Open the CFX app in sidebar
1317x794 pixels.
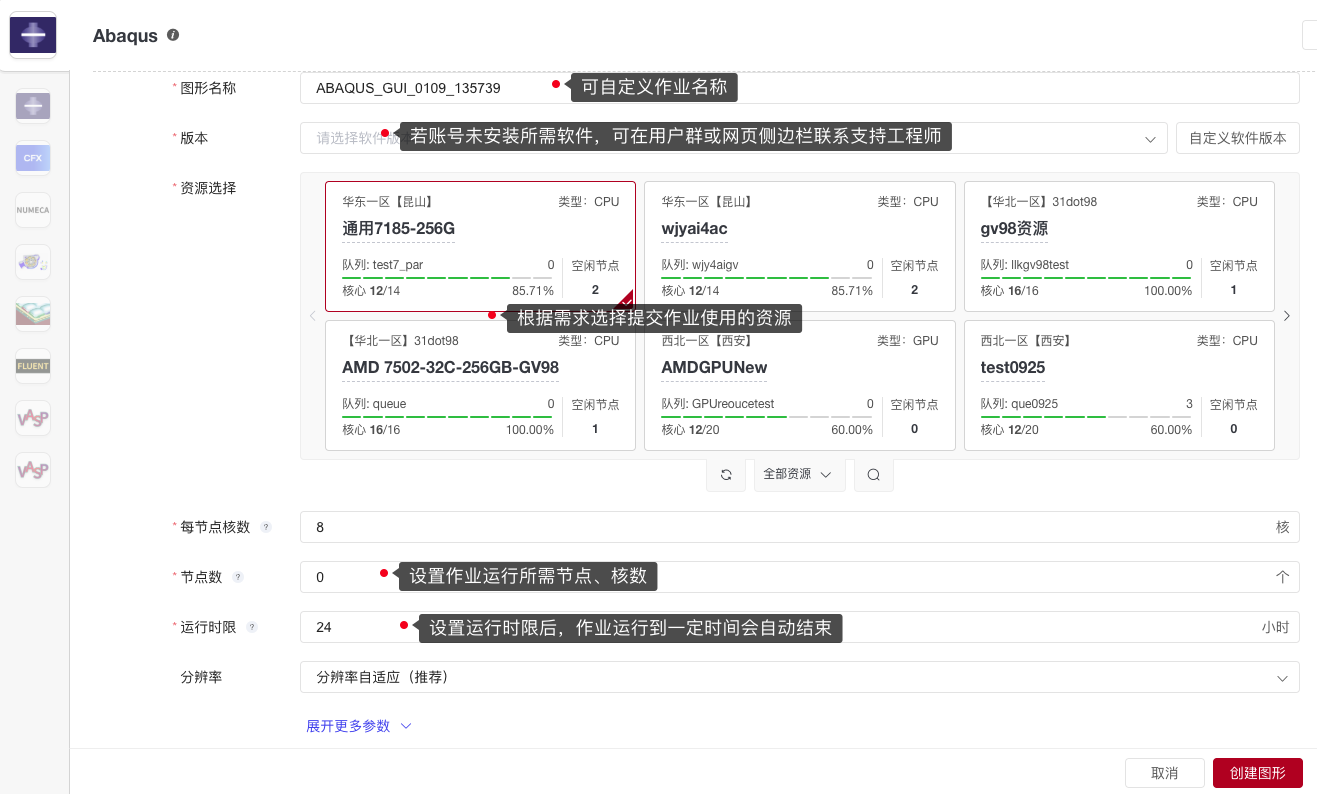(33, 158)
